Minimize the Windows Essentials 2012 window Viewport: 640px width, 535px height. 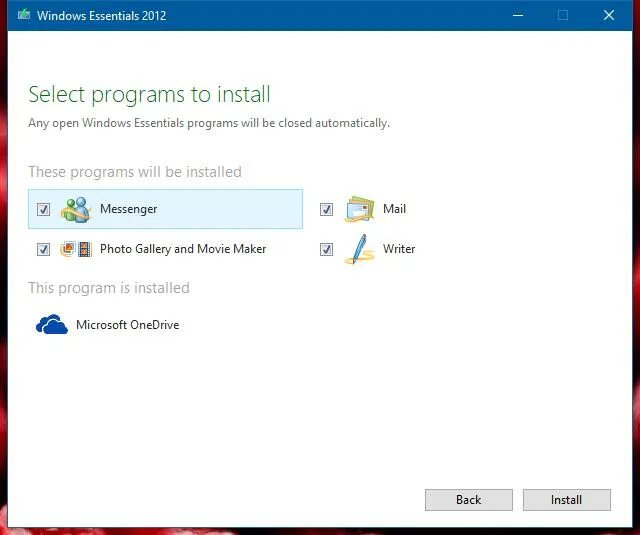coord(518,15)
